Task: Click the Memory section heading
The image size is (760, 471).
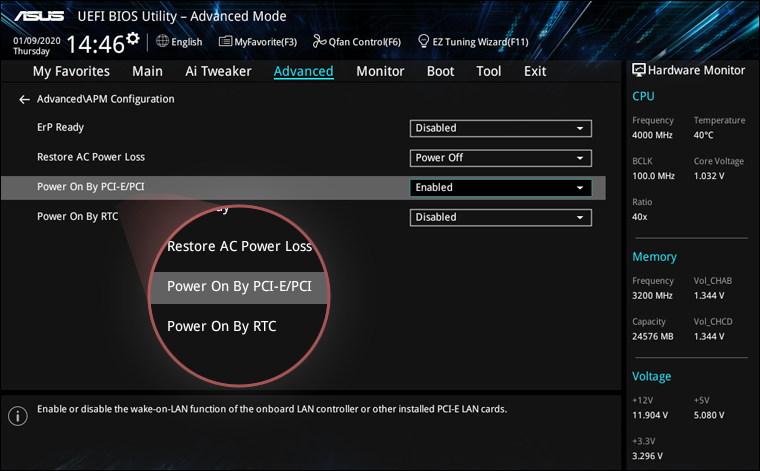Action: pyautogui.click(x=654, y=257)
